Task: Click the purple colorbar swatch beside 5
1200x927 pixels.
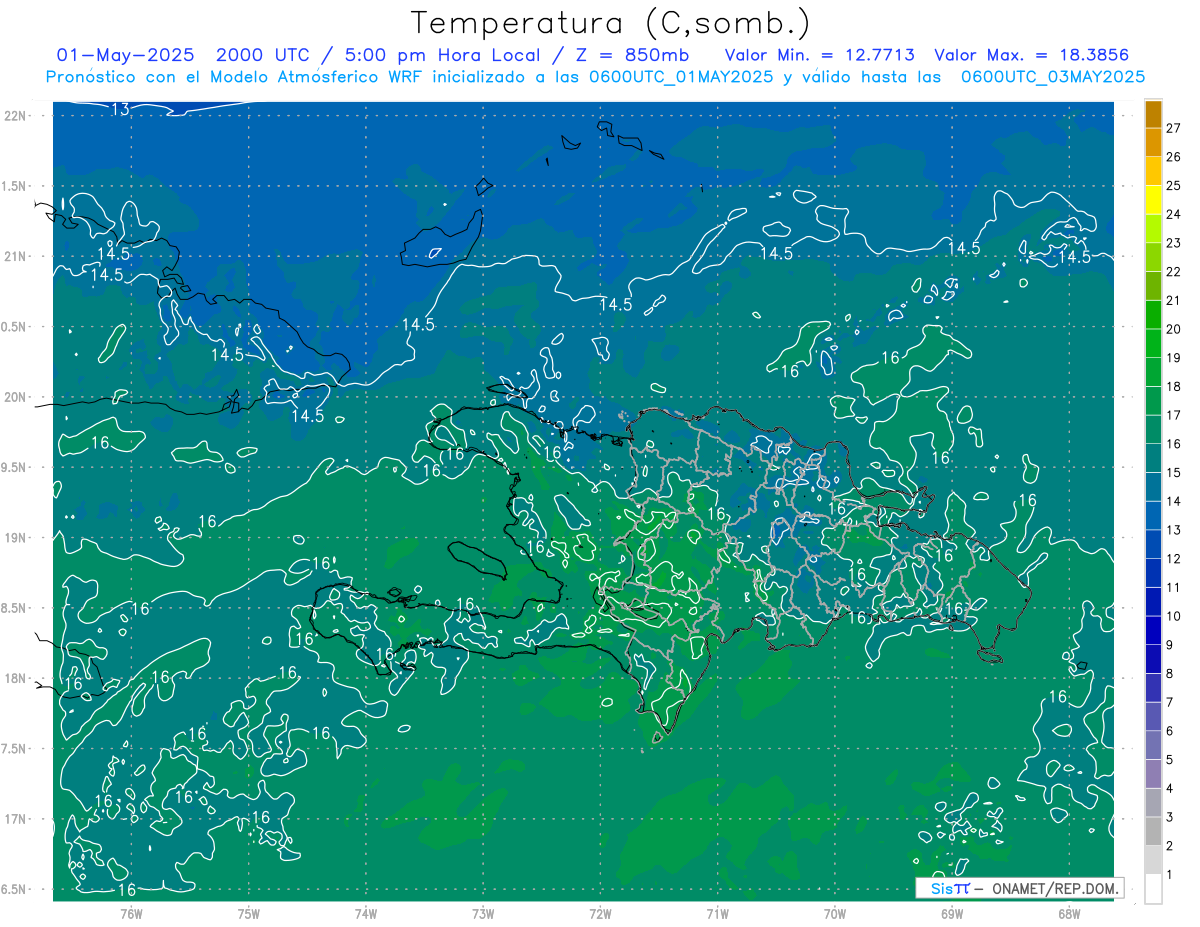Action: 1153,774
